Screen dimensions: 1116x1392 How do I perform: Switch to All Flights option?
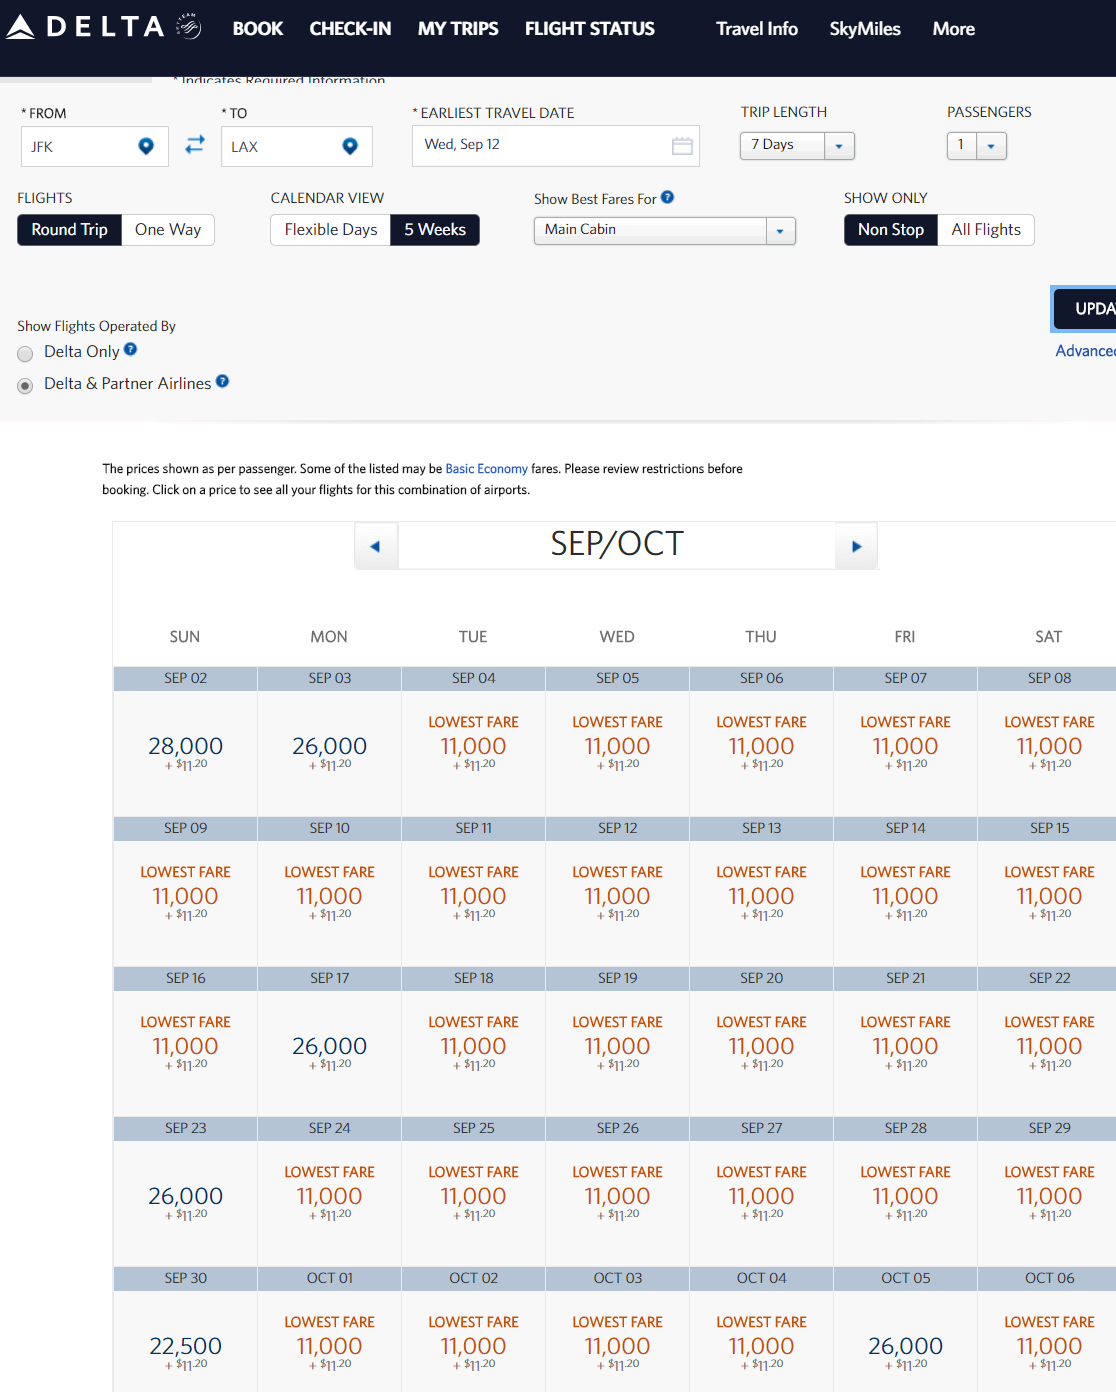(x=985, y=230)
